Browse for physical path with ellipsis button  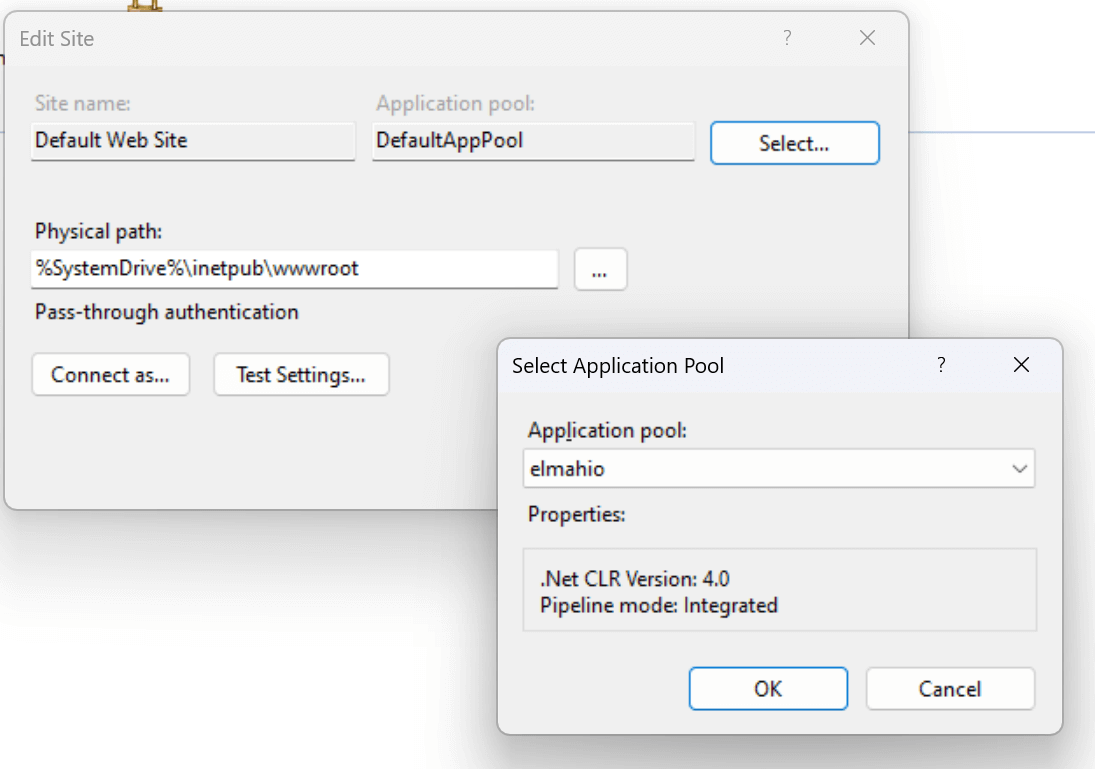point(600,269)
